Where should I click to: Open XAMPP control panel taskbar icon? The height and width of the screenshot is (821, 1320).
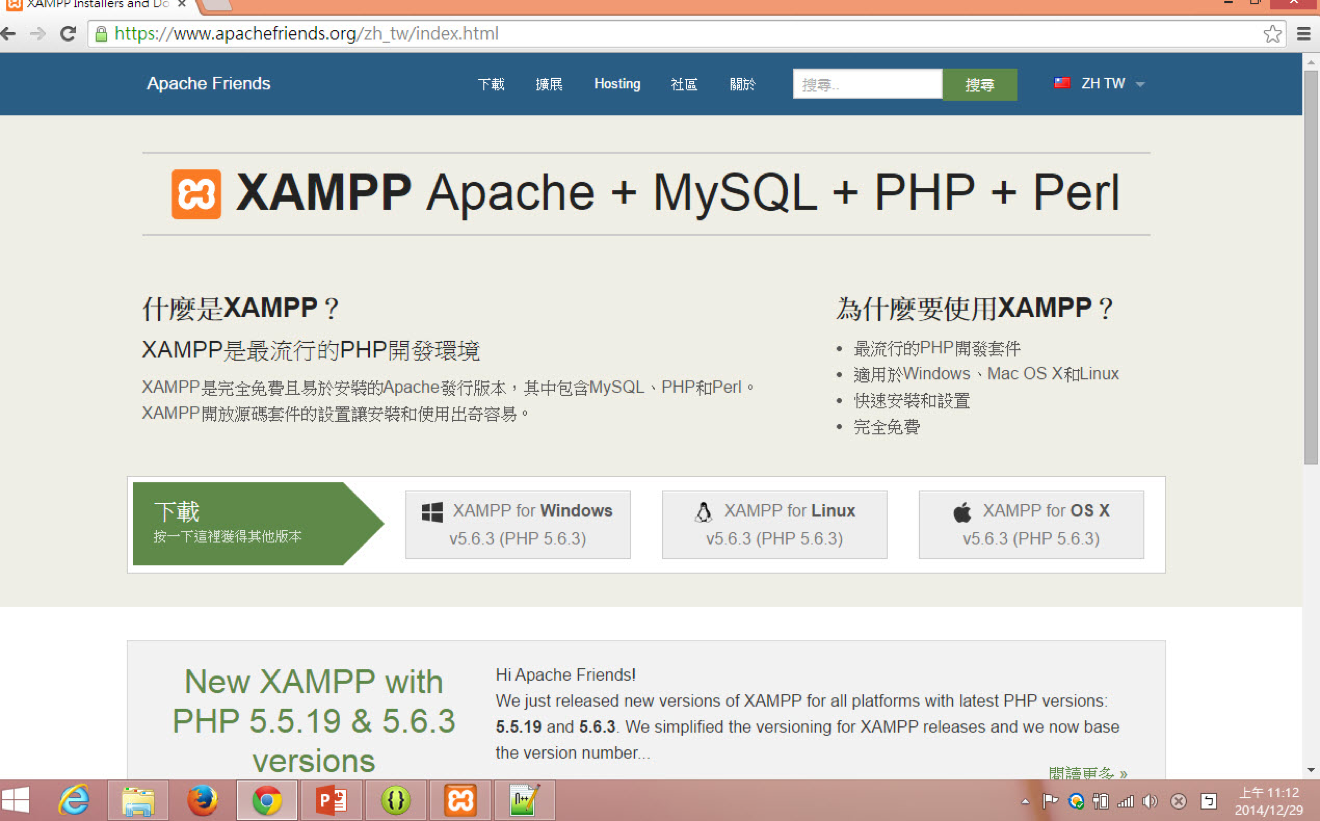(460, 800)
